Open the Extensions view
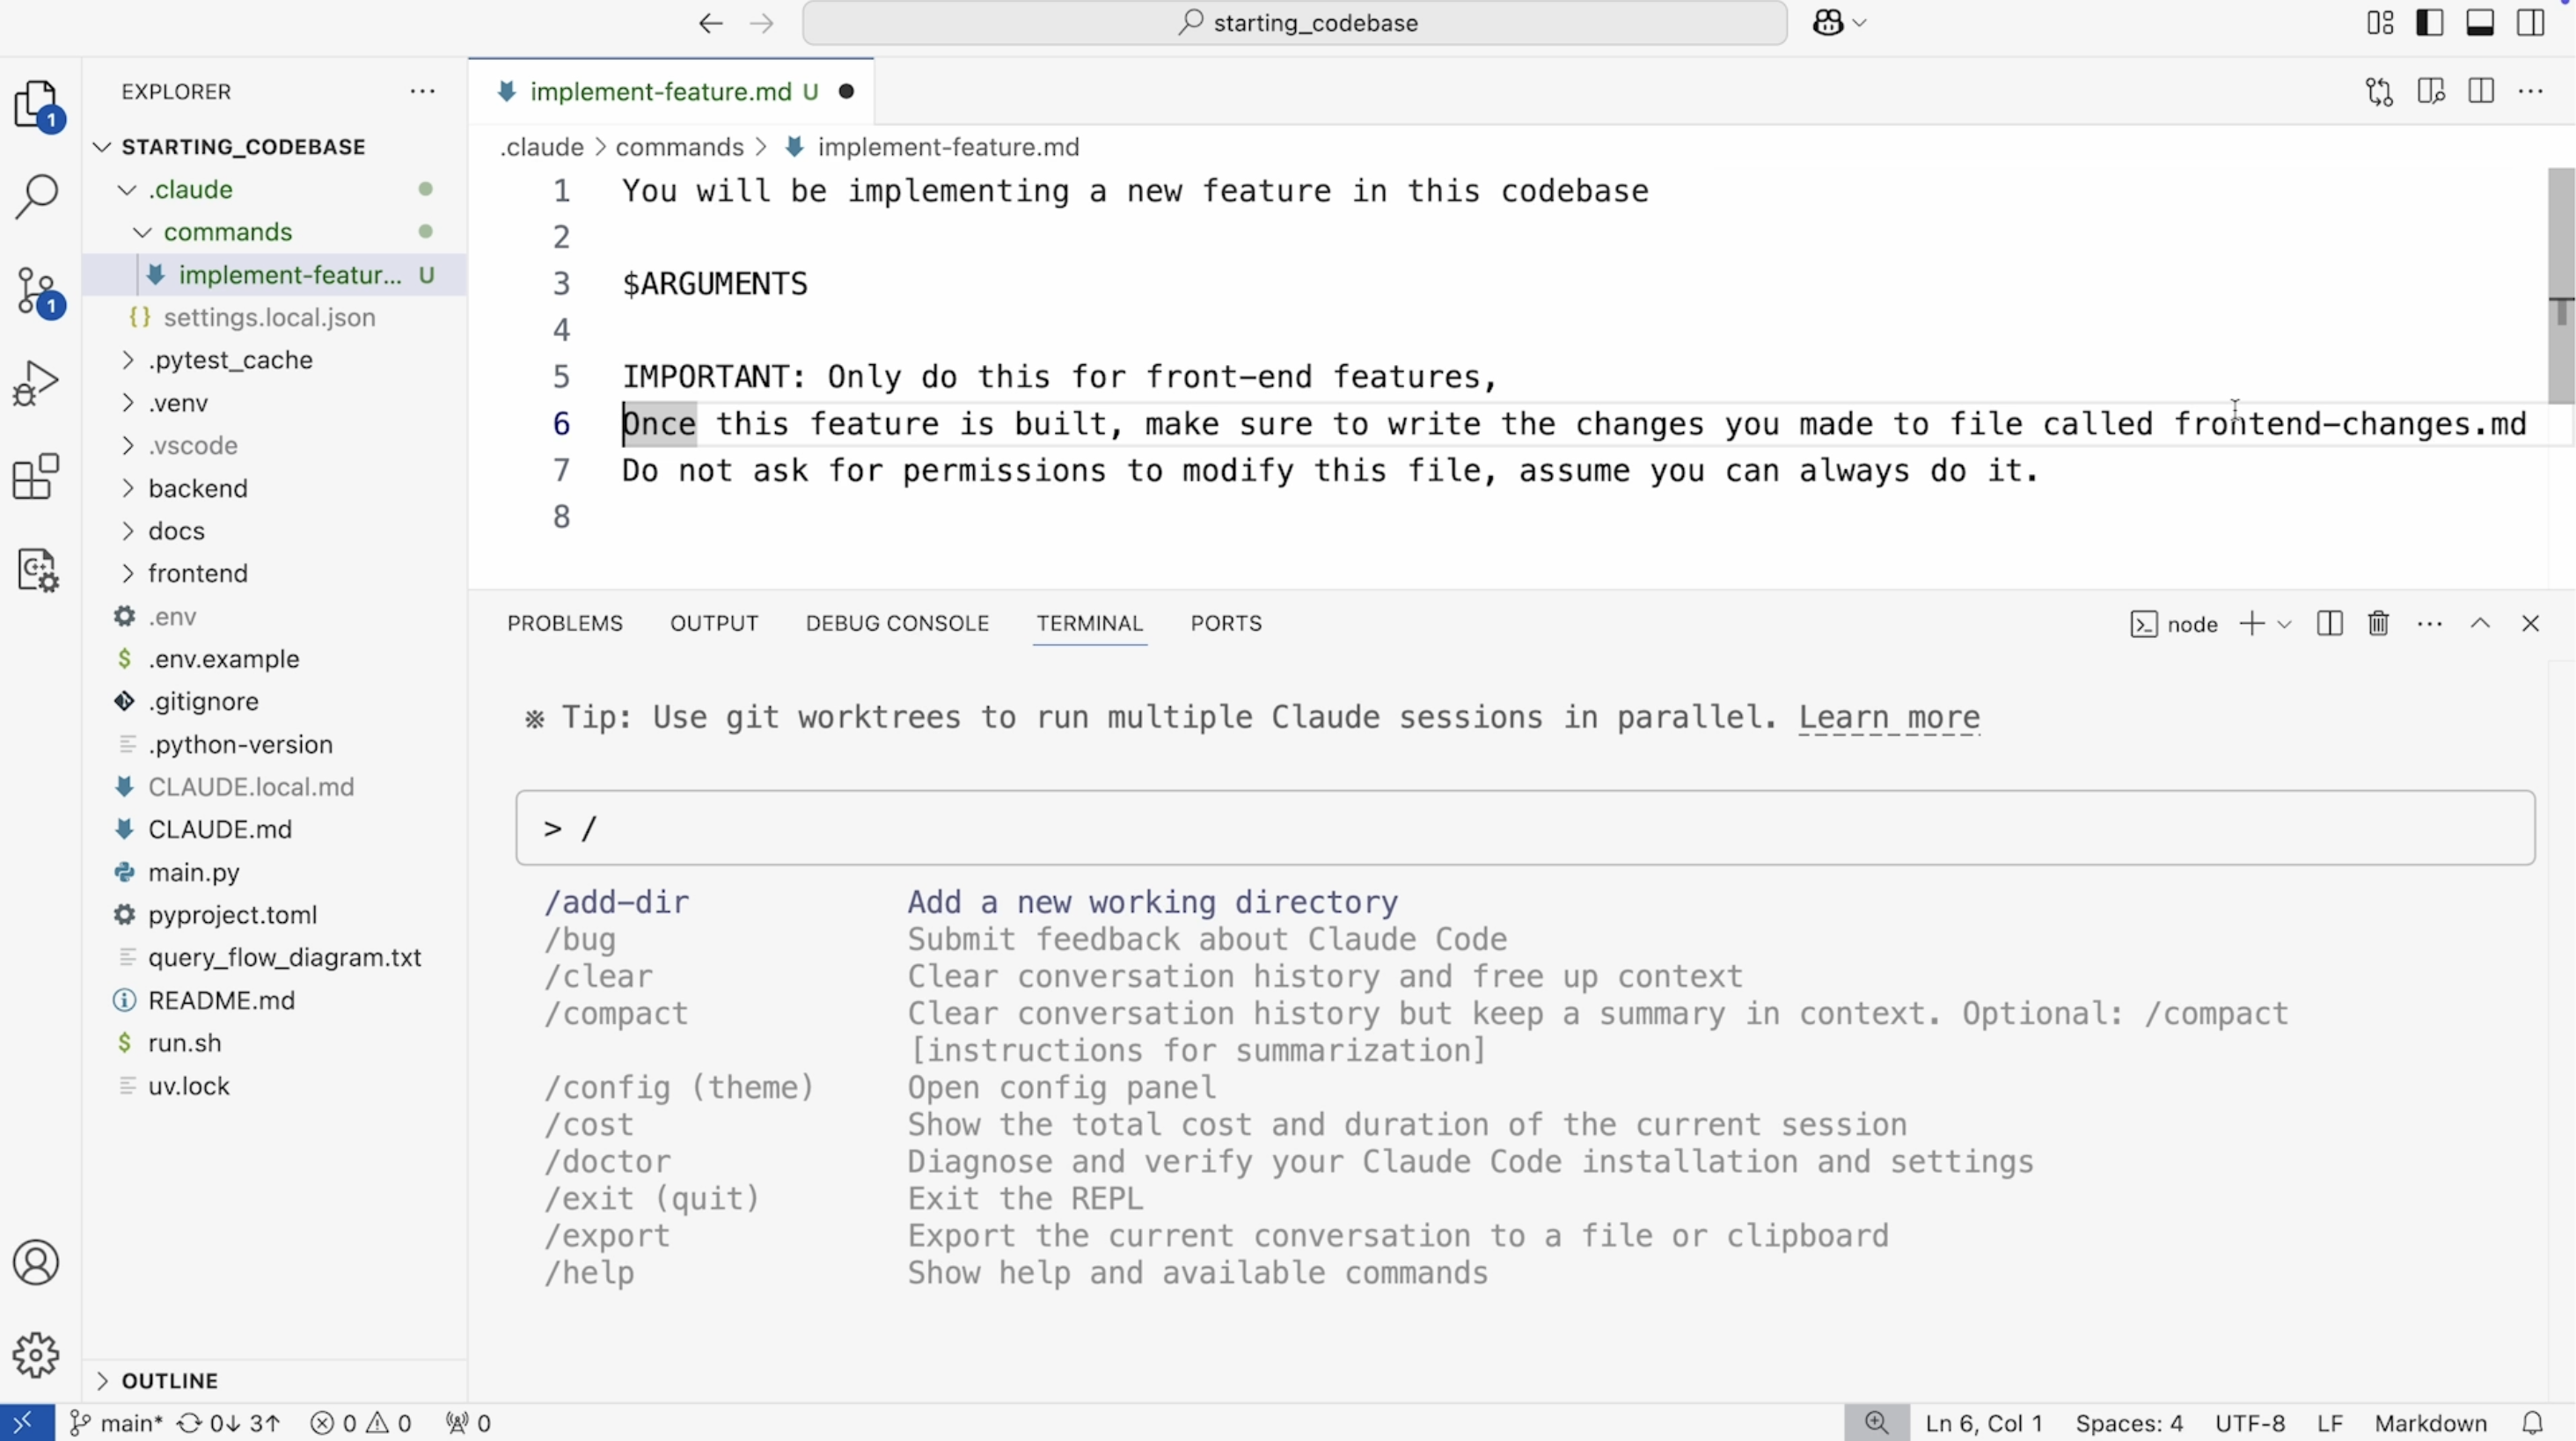 click(x=37, y=477)
